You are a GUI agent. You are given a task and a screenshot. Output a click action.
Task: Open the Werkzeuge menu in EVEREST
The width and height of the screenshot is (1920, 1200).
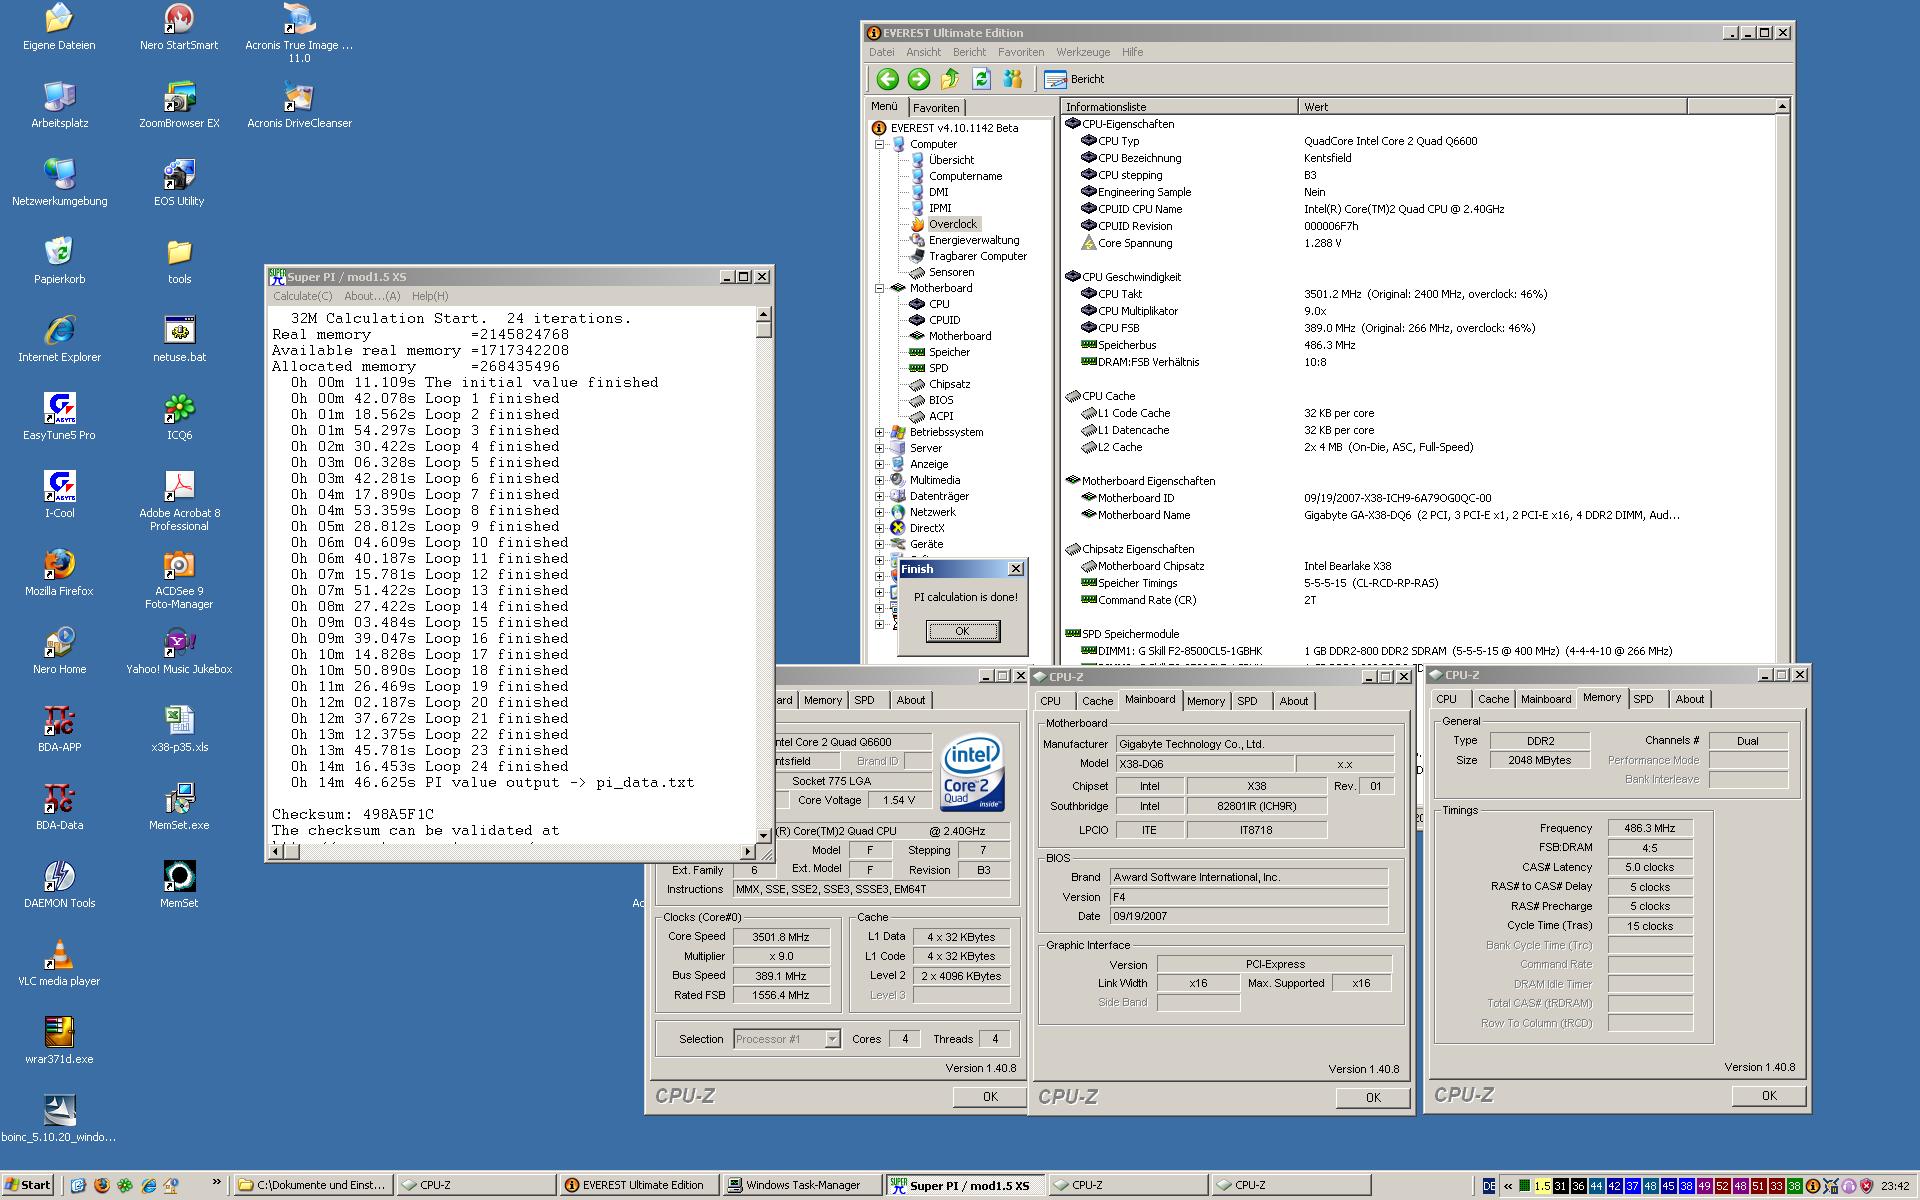pos(1083,52)
